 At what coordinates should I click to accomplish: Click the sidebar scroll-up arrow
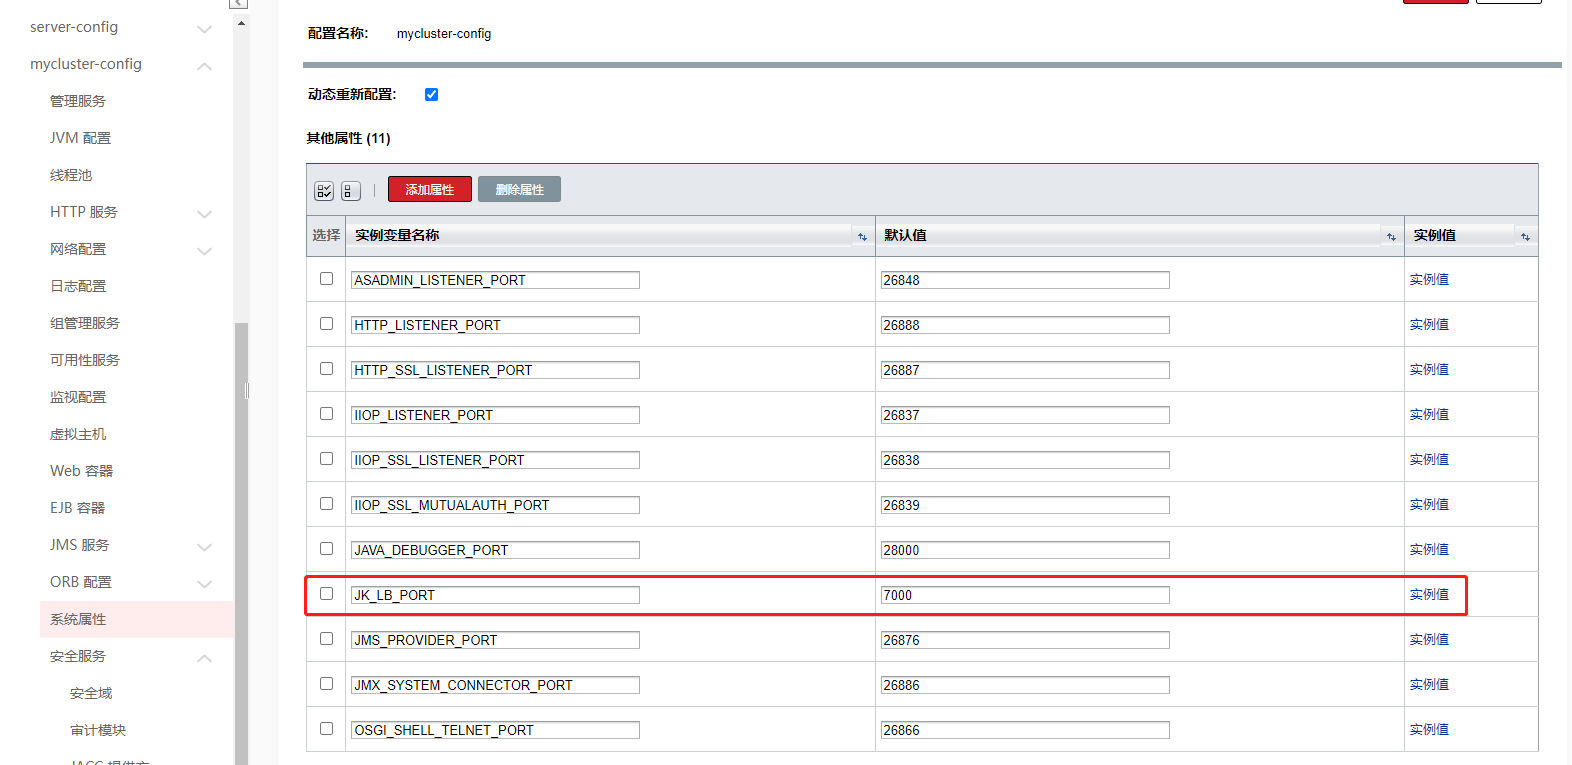point(241,23)
